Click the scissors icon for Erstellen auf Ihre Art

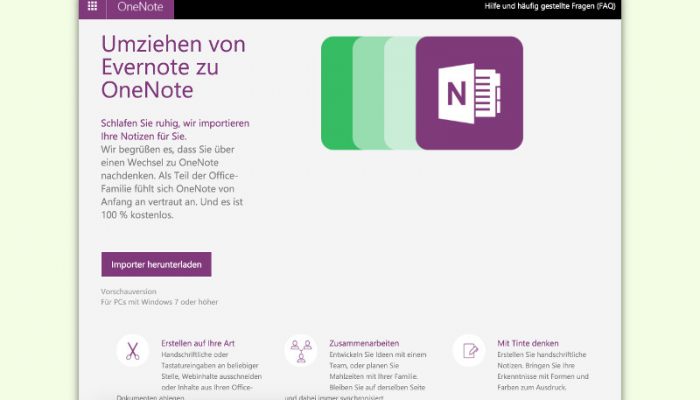coord(133,350)
